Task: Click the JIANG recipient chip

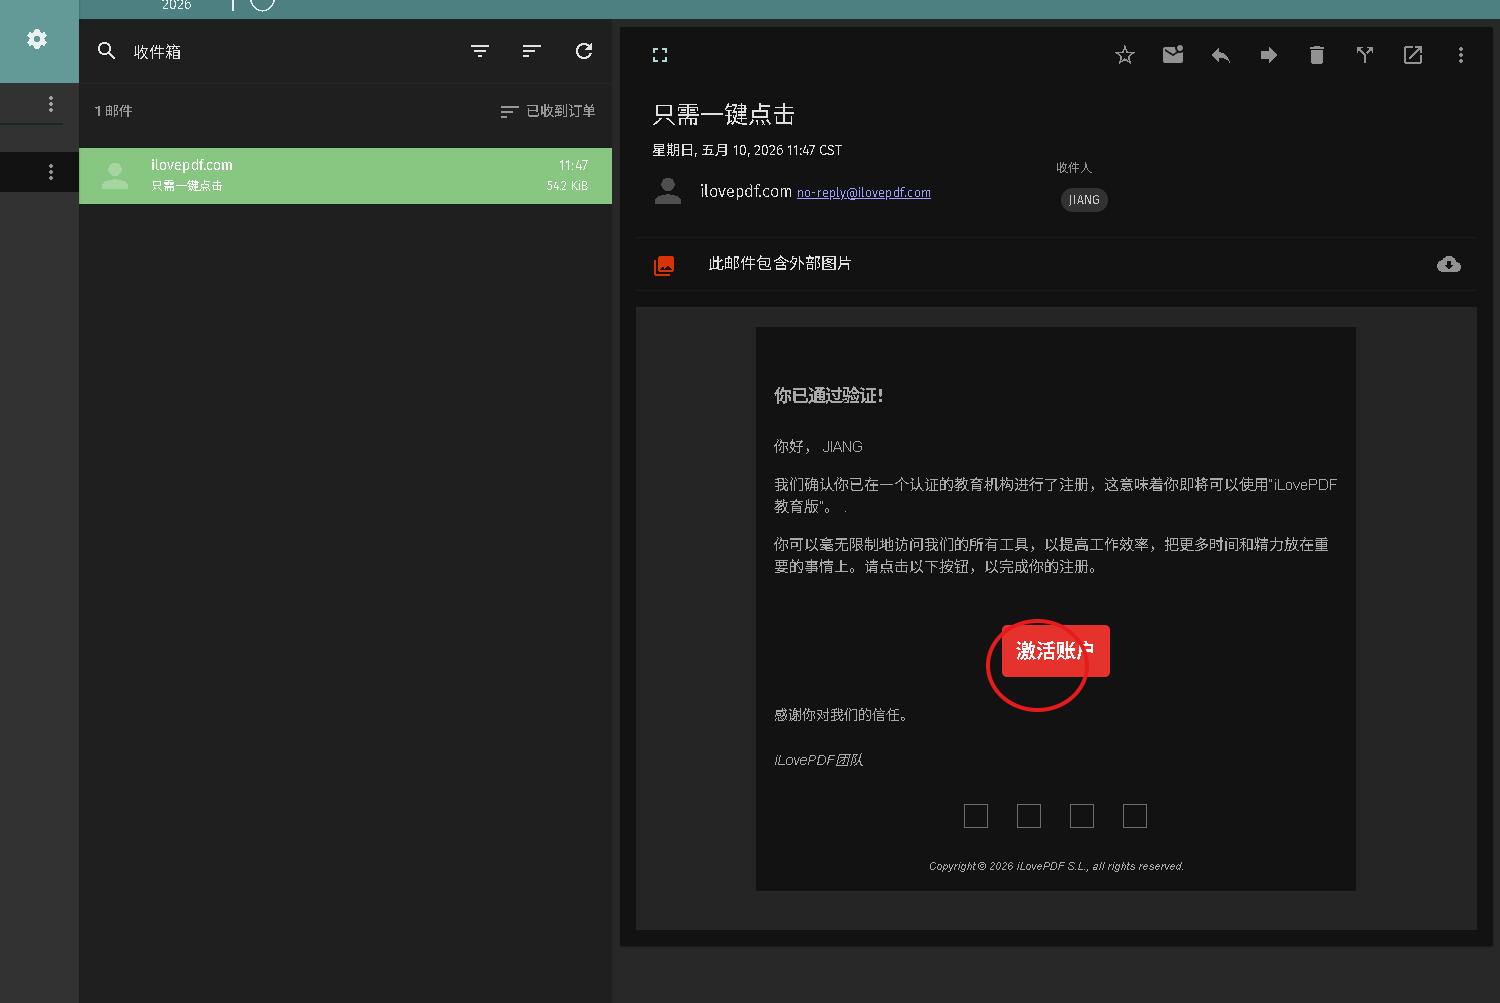Action: click(1084, 200)
